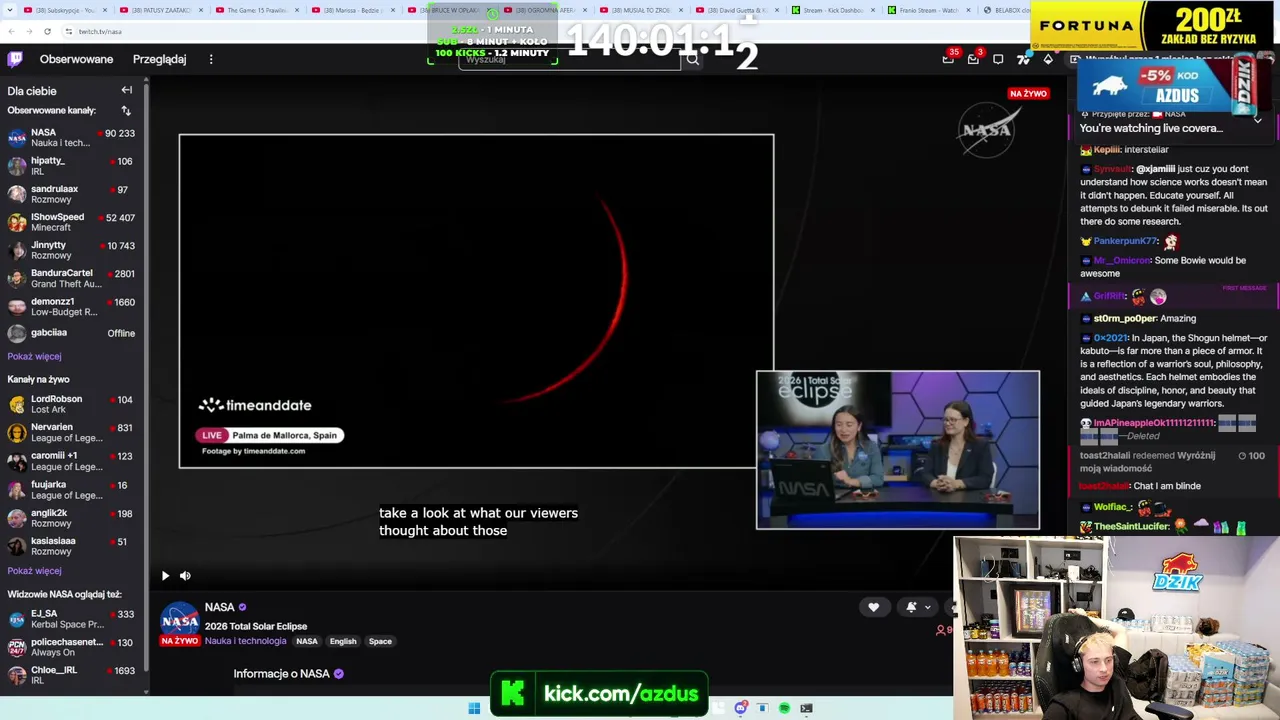Open the notifications inbox with 3 badge
This screenshot has height=720, width=1280.
pyautogui.click(x=973, y=59)
